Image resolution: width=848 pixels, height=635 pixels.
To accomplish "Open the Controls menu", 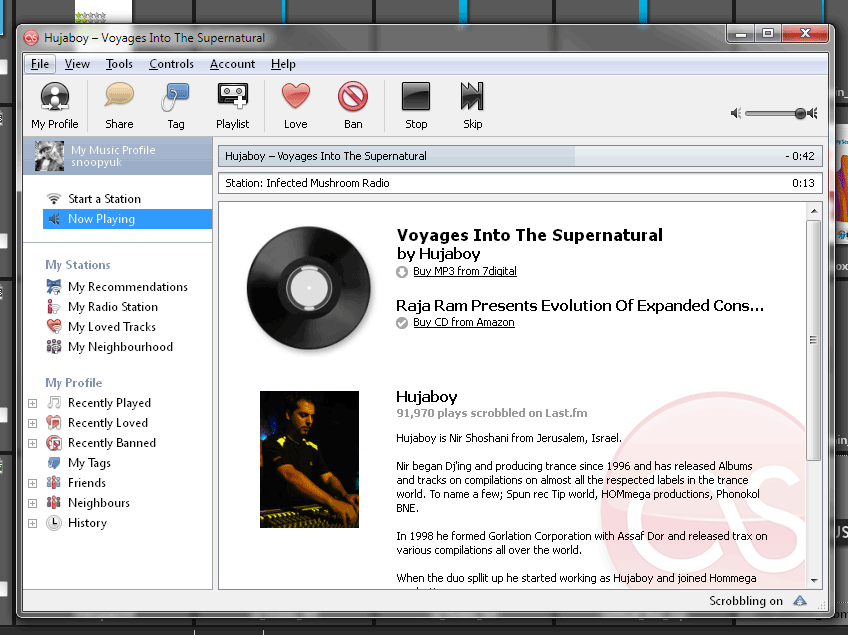I will [x=171, y=64].
